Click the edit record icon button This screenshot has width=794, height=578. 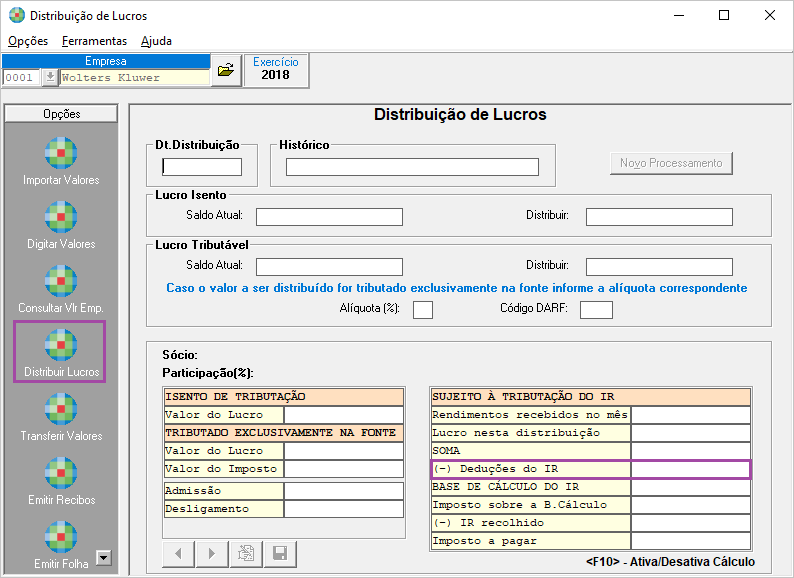pos(246,554)
